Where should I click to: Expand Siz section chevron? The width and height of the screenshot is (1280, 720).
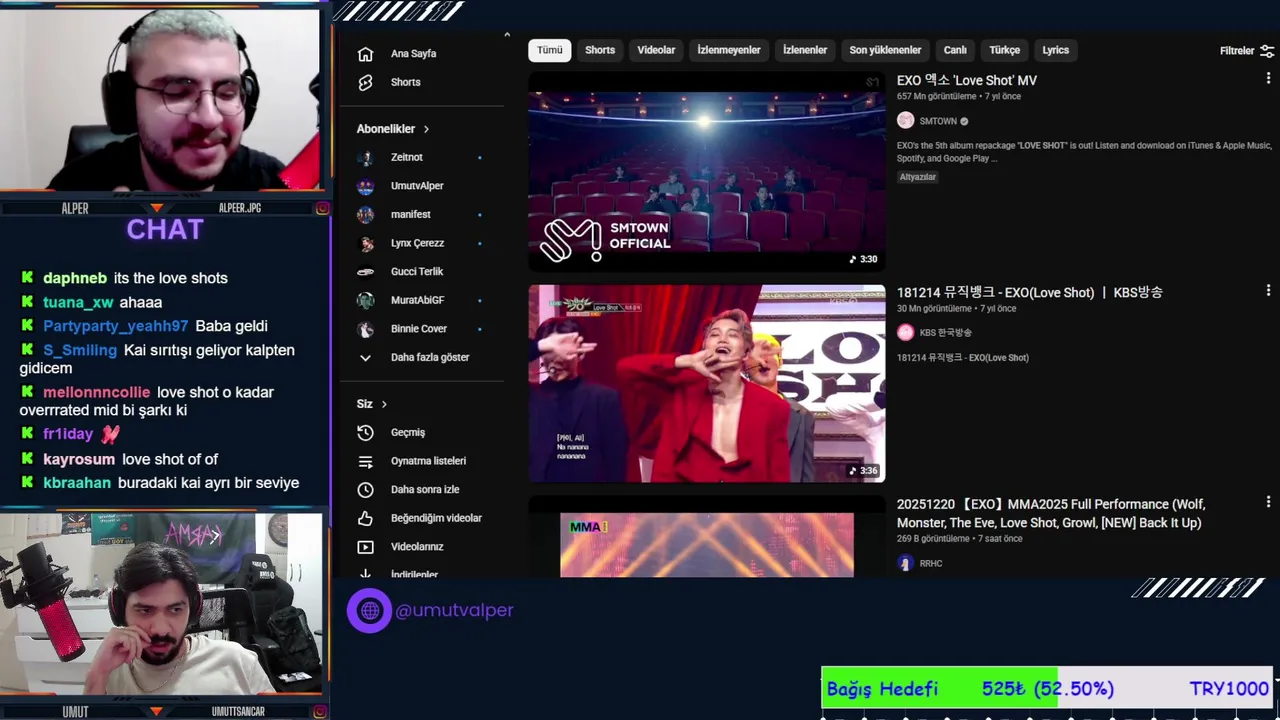(x=384, y=404)
